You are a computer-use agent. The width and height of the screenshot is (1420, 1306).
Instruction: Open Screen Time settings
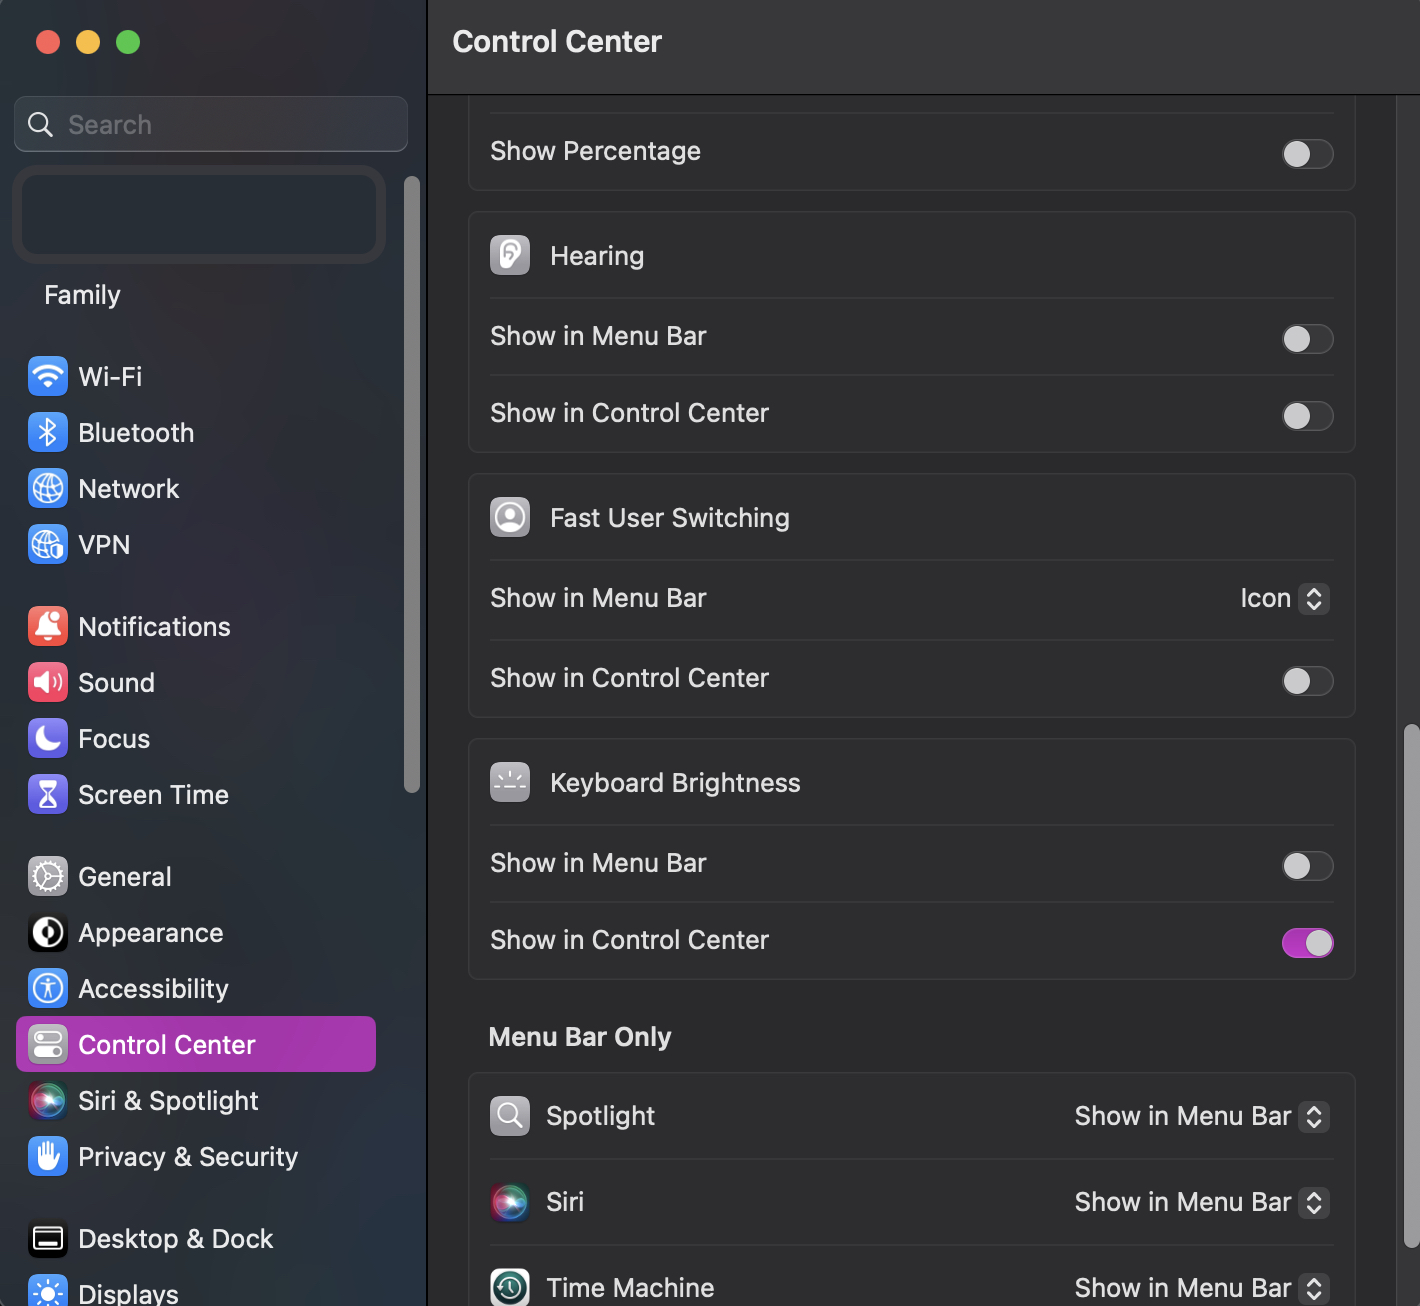pyautogui.click(x=196, y=795)
